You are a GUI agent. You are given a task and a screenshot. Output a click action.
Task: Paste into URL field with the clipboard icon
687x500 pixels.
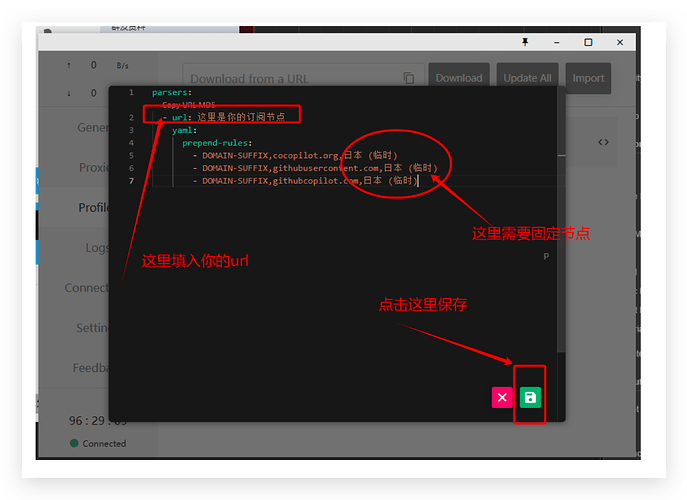click(x=409, y=78)
